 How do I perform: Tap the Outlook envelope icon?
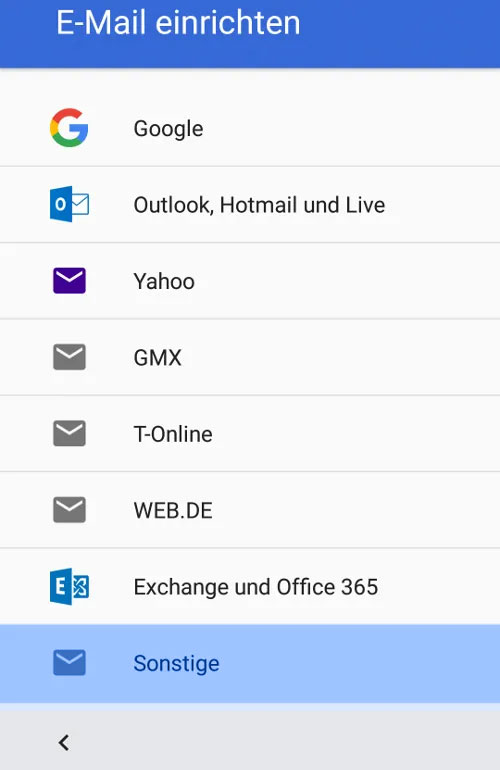(69, 204)
